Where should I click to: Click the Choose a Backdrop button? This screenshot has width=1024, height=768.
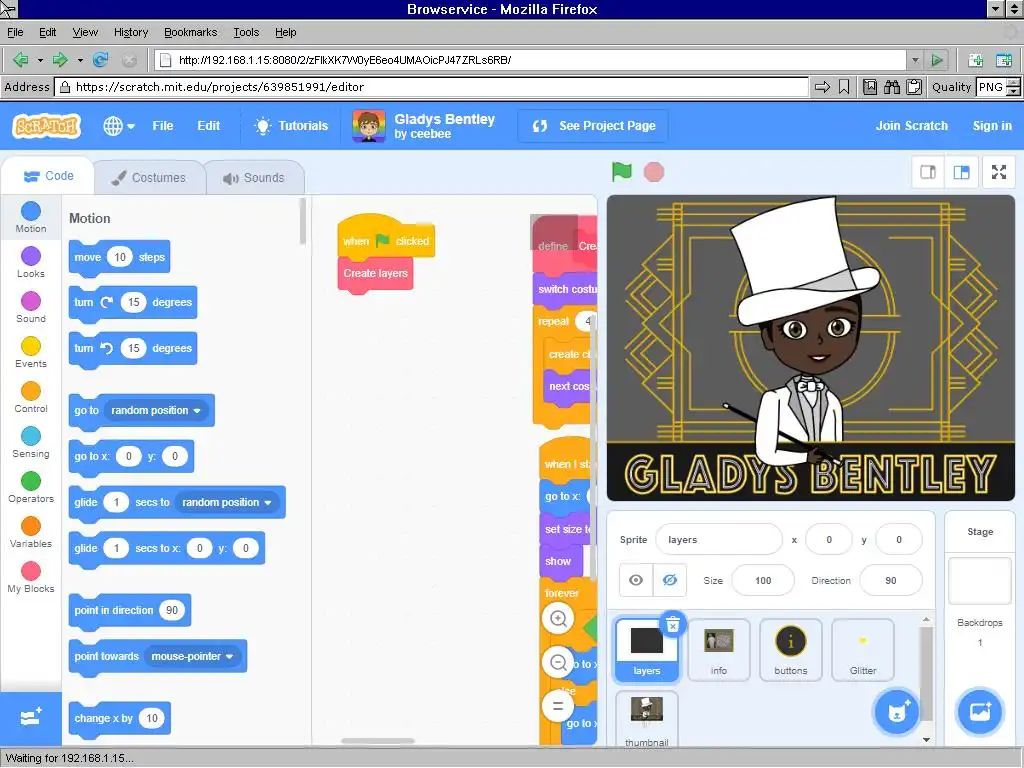pyautogui.click(x=980, y=711)
